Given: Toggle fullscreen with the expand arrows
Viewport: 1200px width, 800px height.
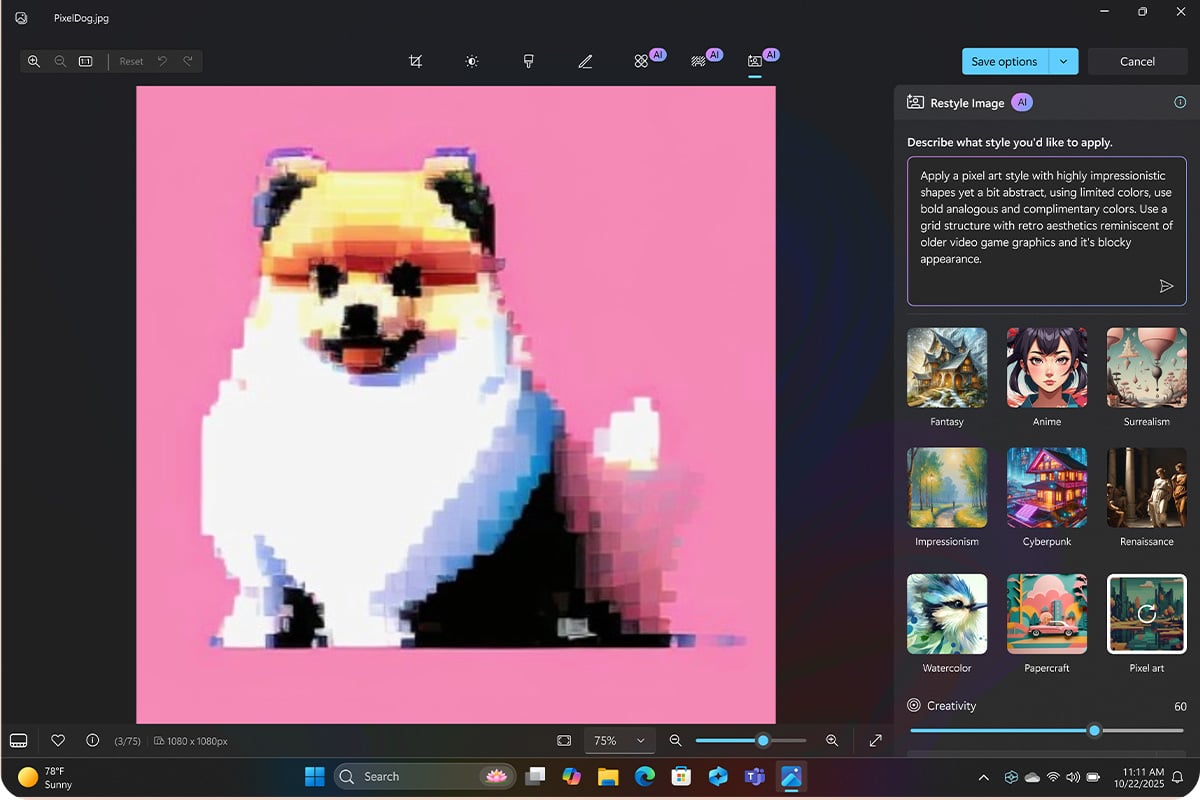Looking at the screenshot, I should pos(876,740).
